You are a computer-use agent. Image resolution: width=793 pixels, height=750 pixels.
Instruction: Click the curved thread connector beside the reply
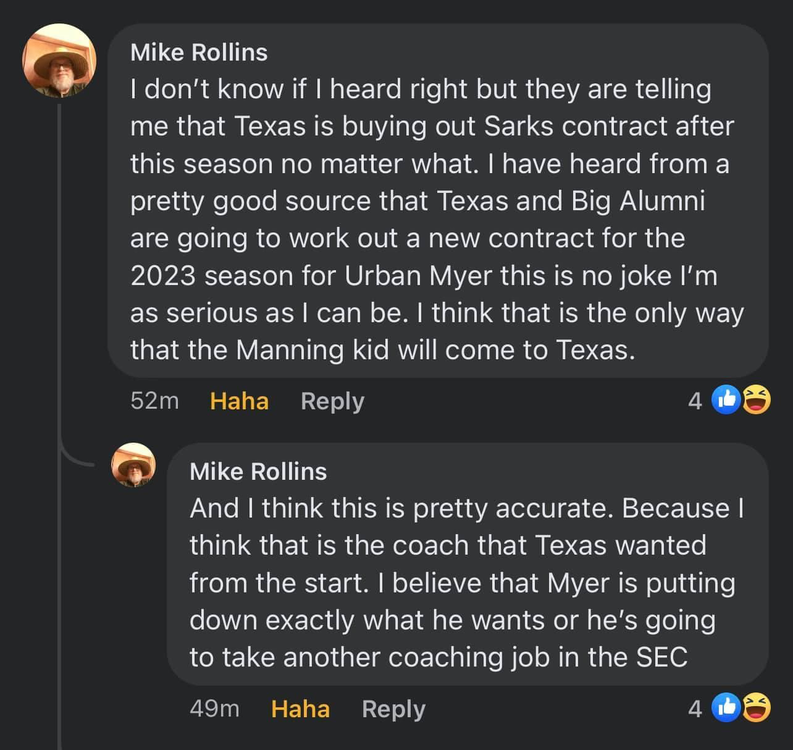[x=80, y=458]
